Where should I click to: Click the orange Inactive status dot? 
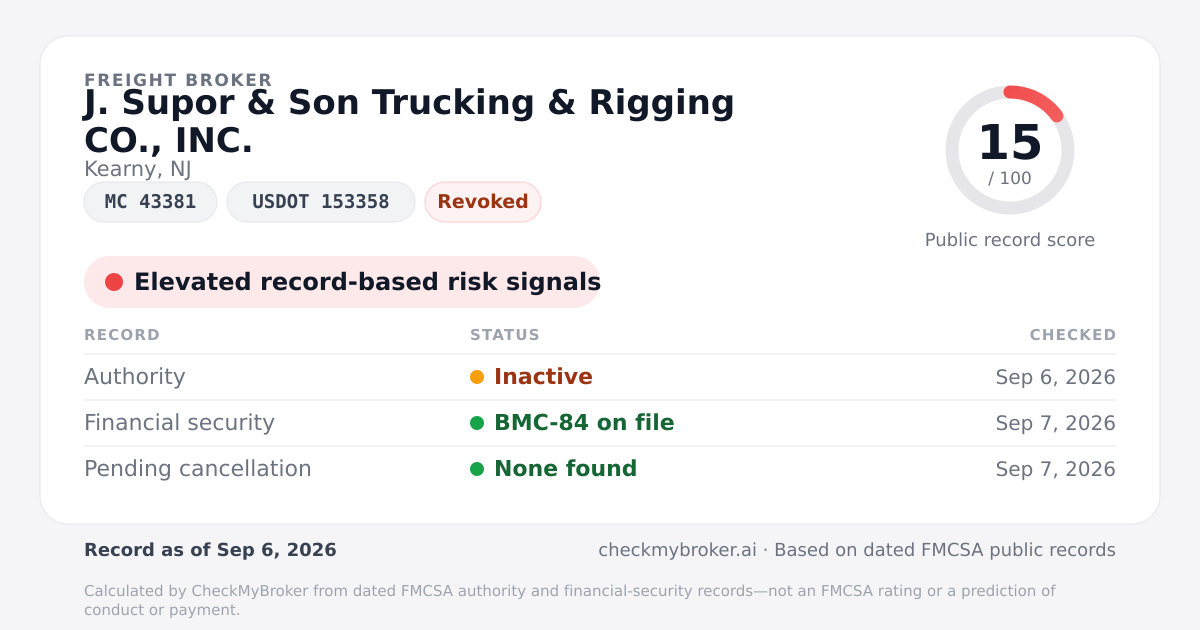(x=477, y=377)
